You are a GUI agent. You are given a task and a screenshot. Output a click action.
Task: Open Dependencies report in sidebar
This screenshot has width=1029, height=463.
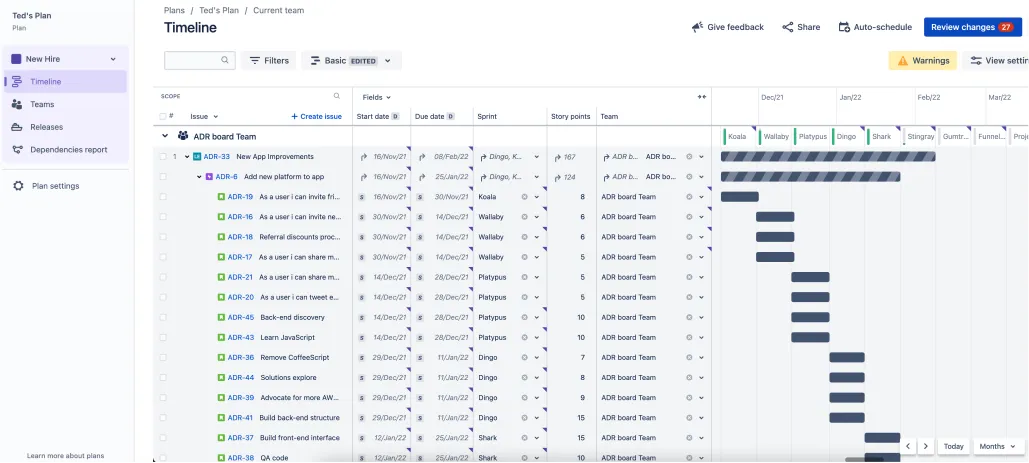(68, 150)
